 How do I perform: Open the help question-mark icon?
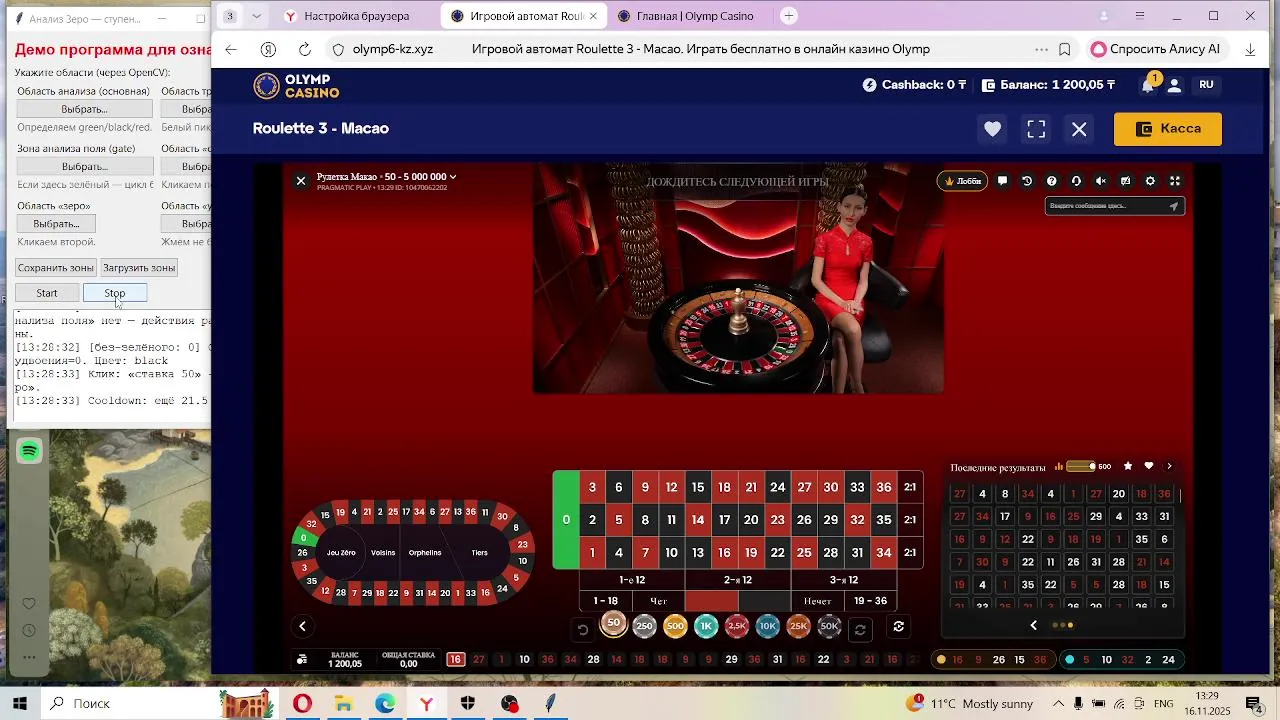[x=1051, y=181]
